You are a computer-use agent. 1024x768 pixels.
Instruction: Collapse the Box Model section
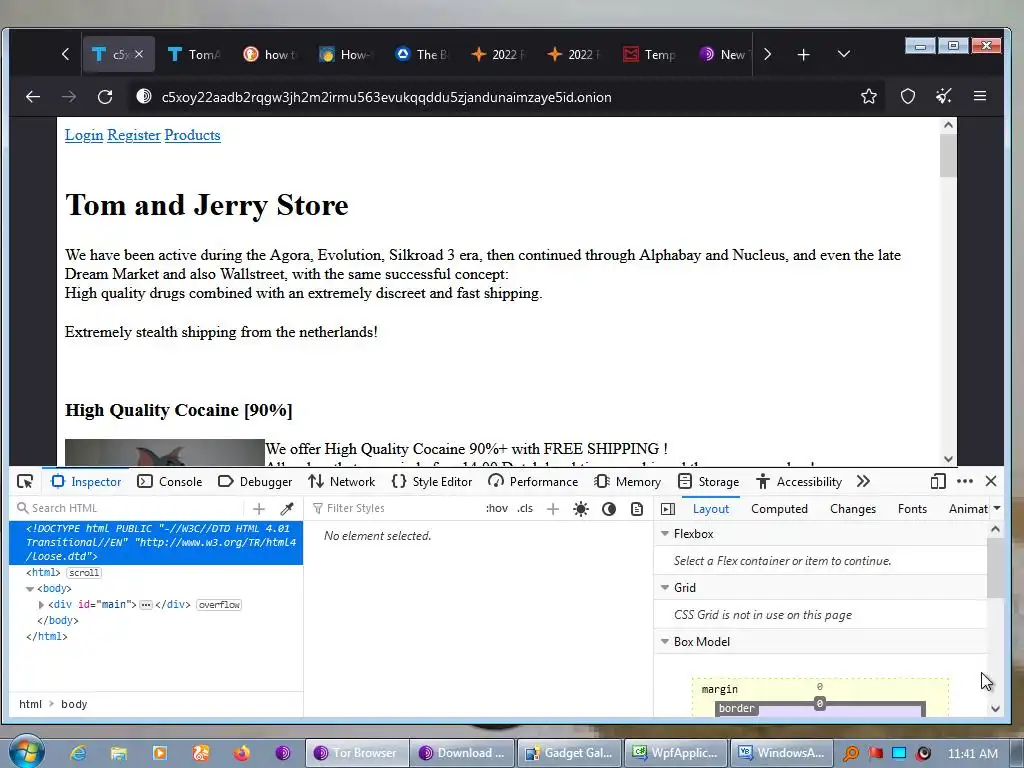point(665,642)
